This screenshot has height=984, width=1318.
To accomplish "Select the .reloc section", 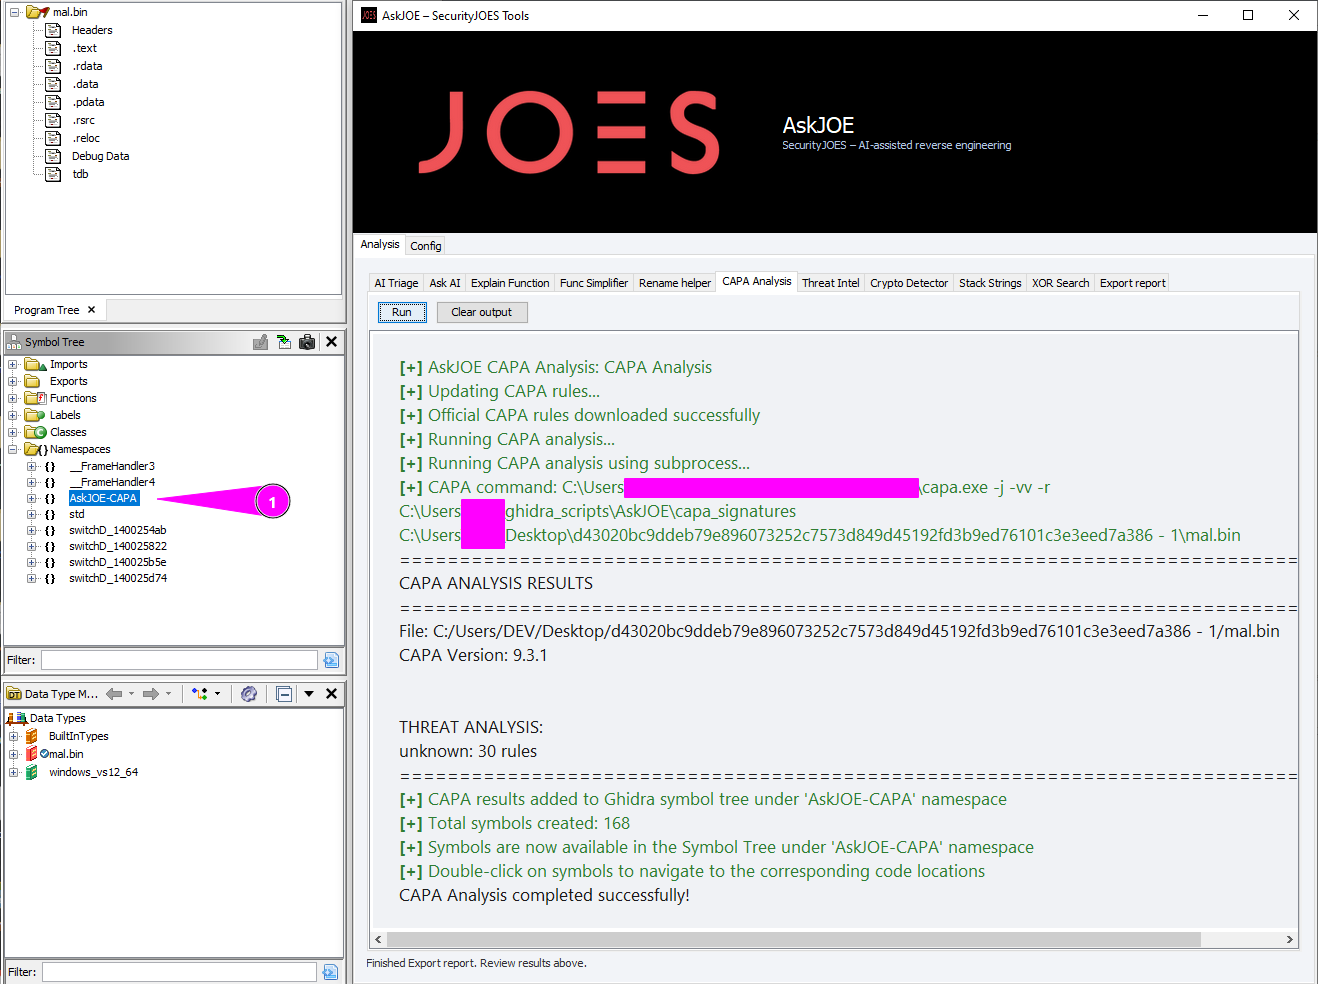I will tap(86, 138).
